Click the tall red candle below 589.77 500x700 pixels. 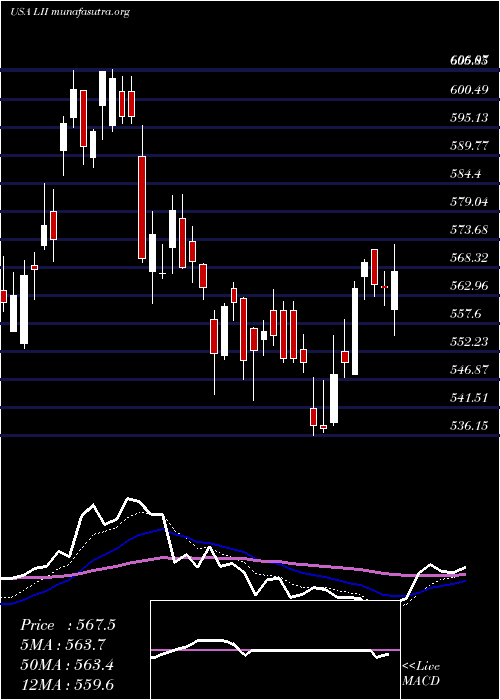[x=142, y=208]
